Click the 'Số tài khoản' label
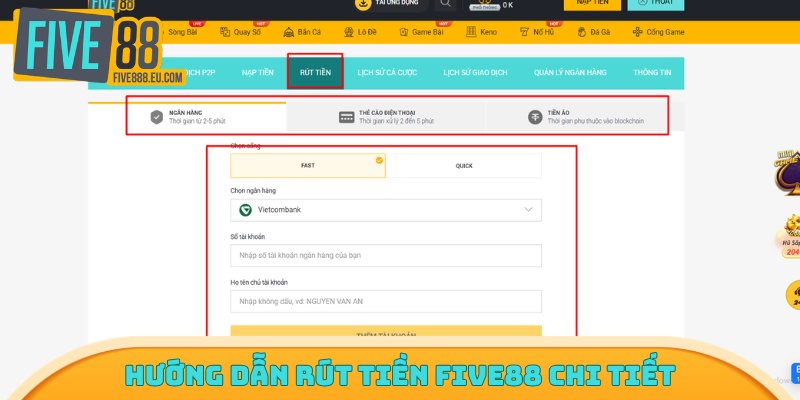The height and width of the screenshot is (400, 800). (247, 237)
